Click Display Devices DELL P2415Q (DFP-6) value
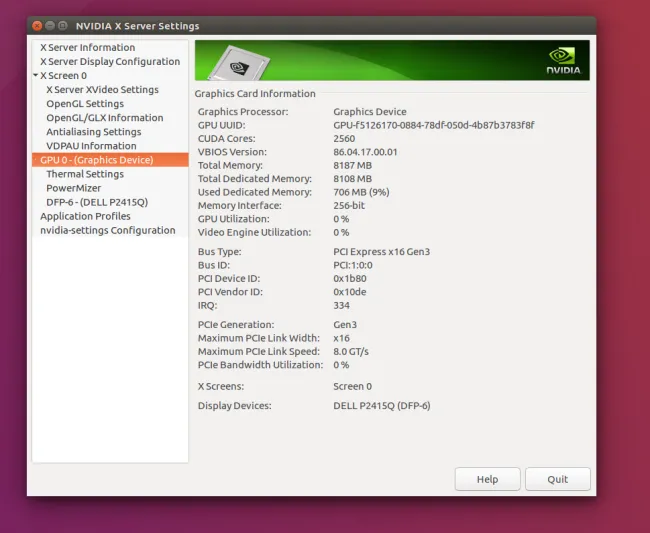The width and height of the screenshot is (650, 533). point(382,406)
